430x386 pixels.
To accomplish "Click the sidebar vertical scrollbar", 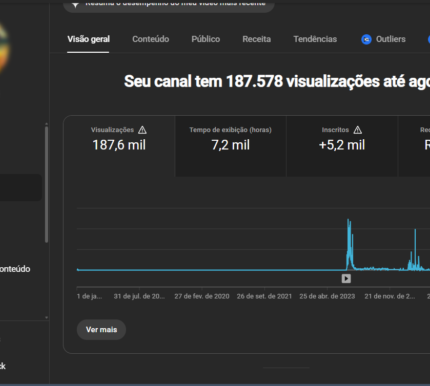I will point(46,183).
